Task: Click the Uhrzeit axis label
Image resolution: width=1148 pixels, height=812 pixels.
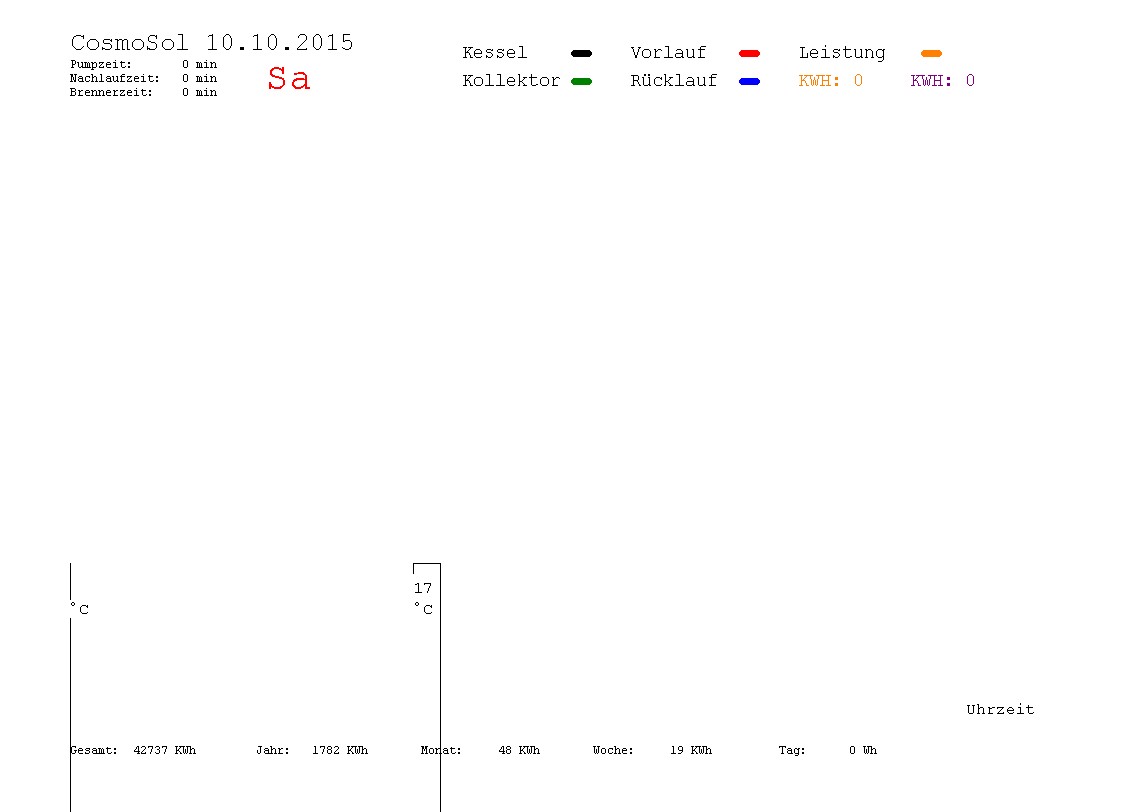Action: [1000, 709]
